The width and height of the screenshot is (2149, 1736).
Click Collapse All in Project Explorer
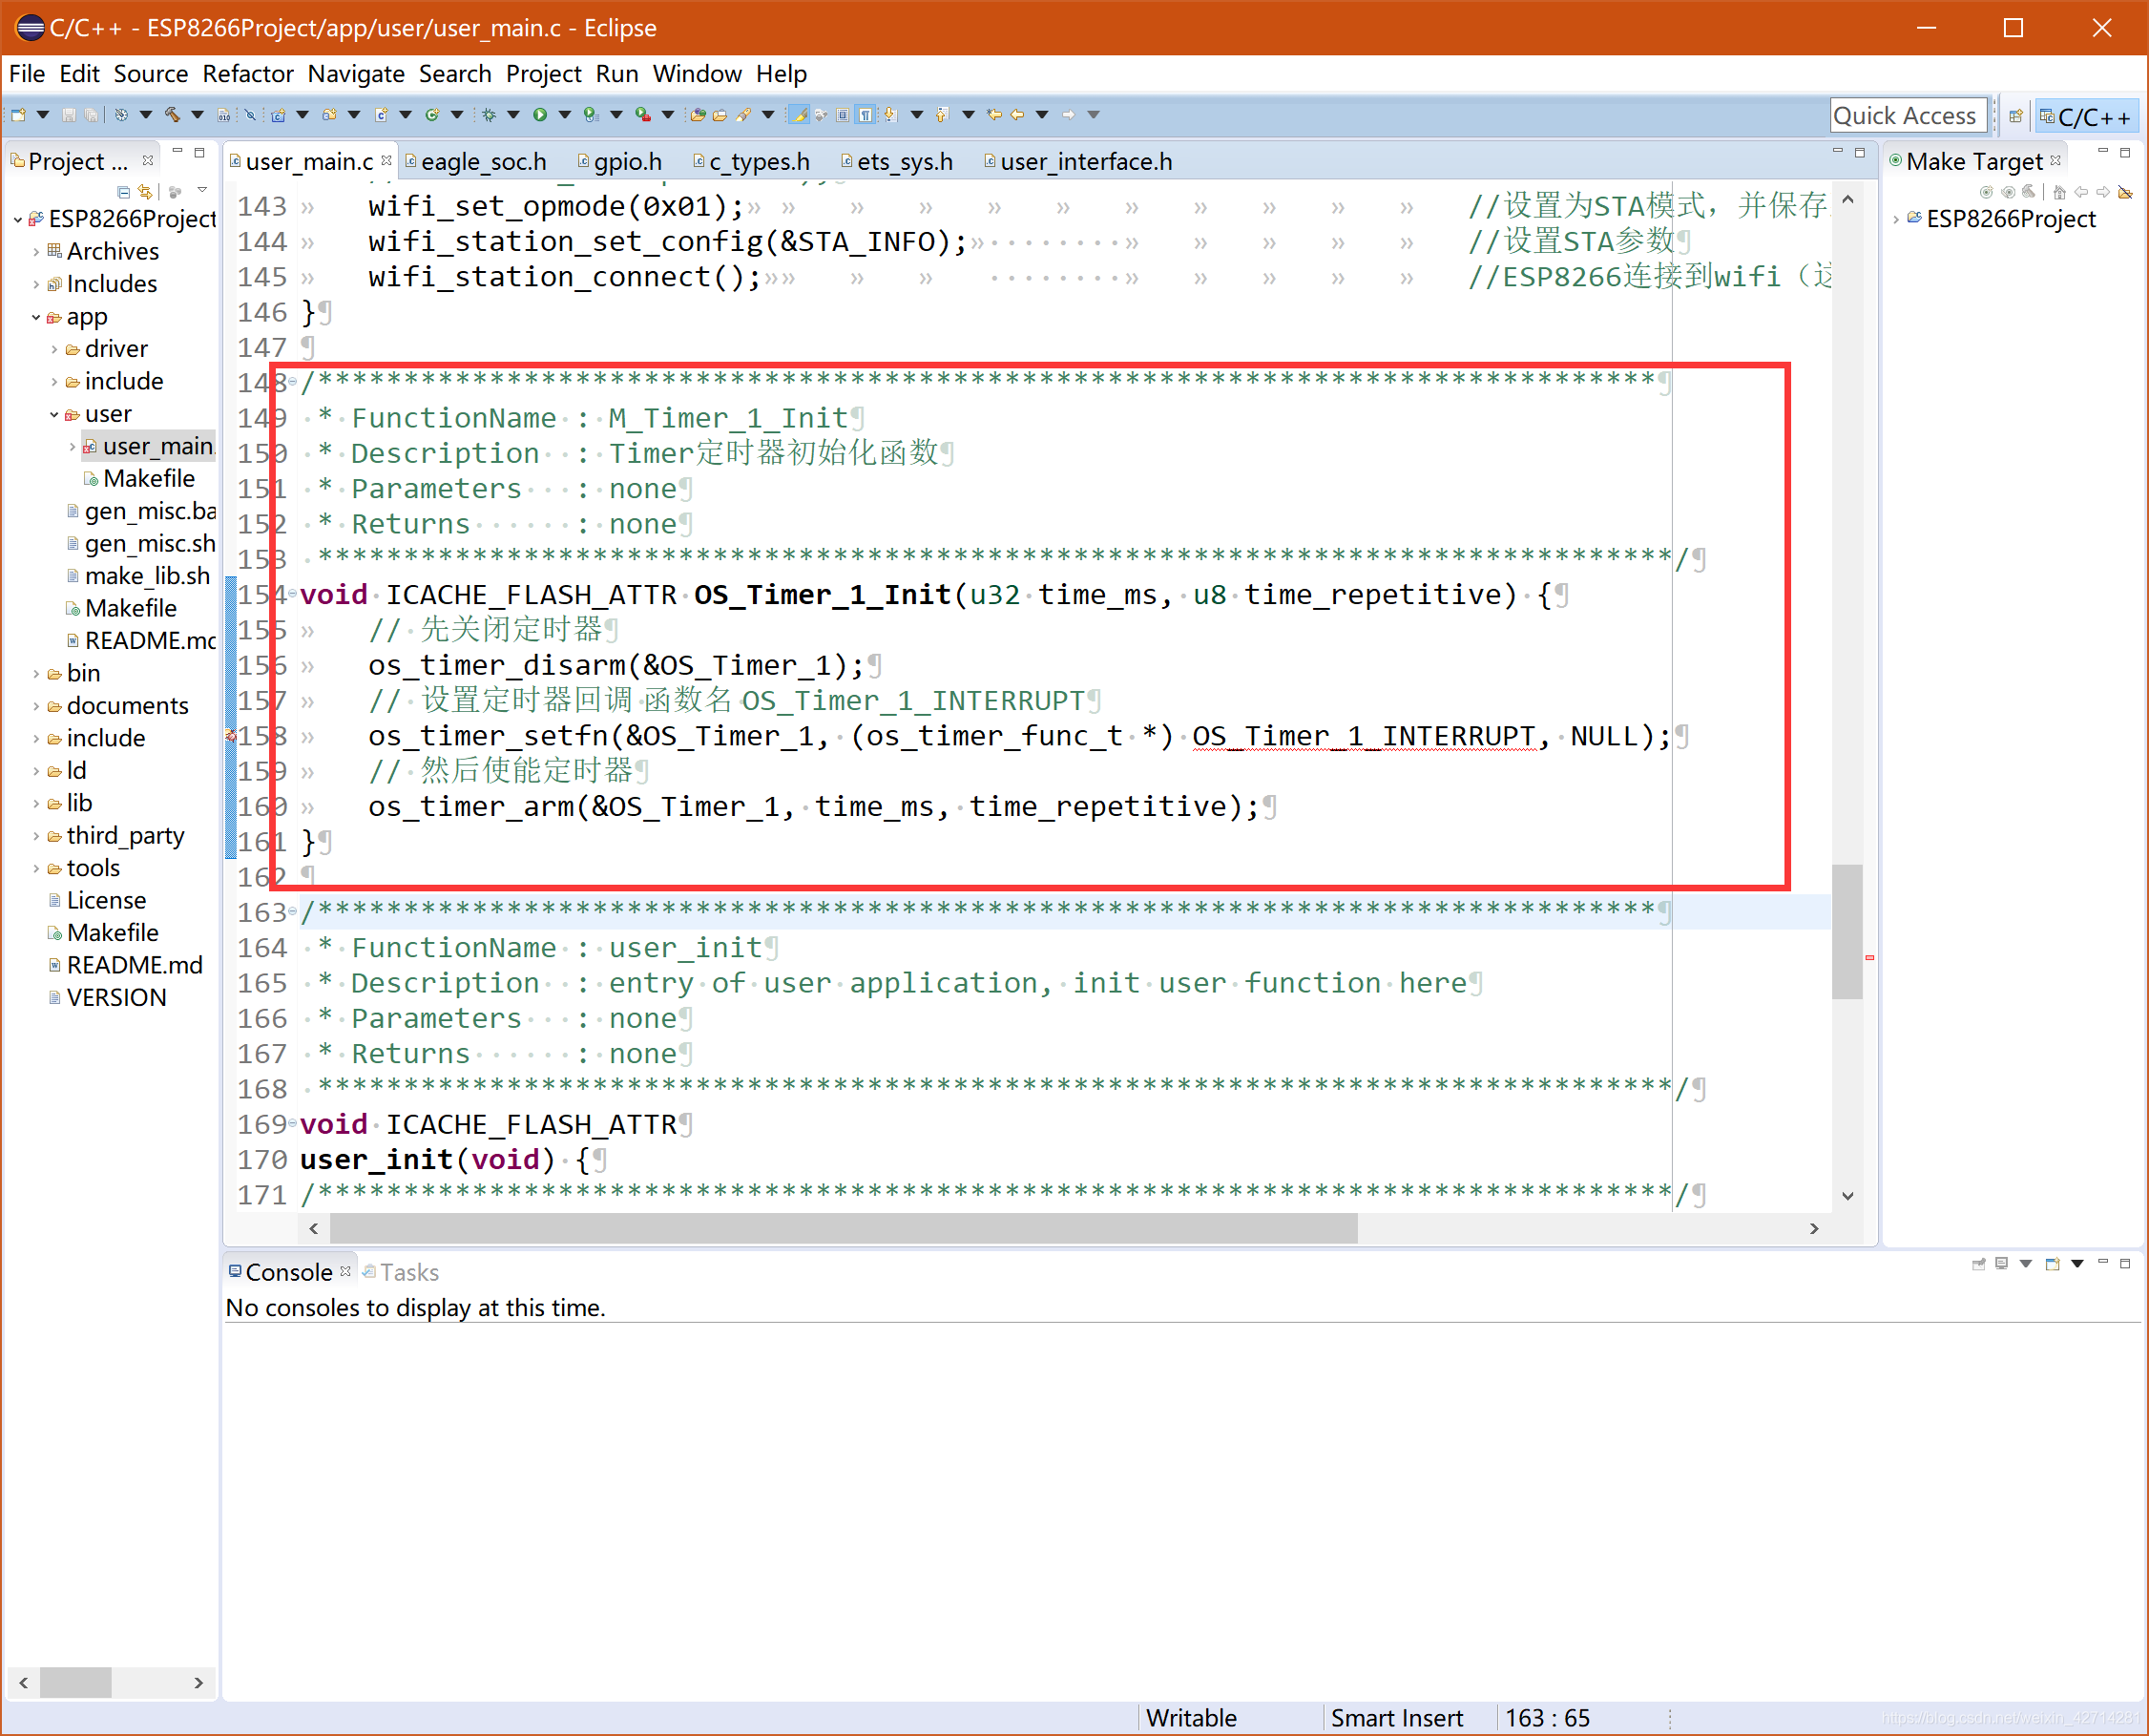click(x=123, y=192)
